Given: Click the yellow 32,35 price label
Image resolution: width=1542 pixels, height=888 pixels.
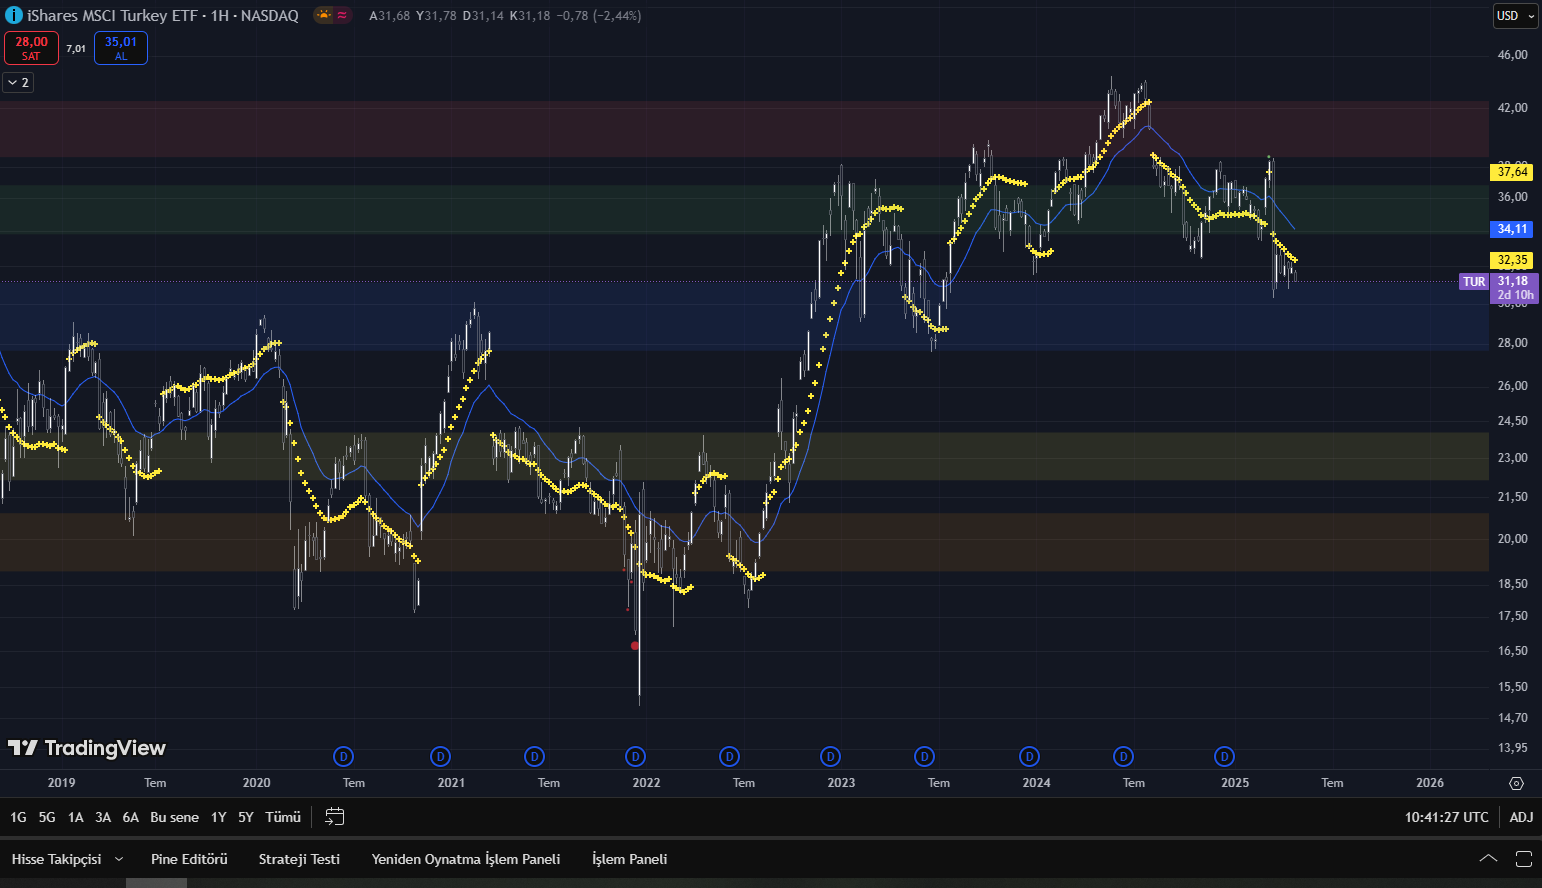Looking at the screenshot, I should click(x=1512, y=260).
